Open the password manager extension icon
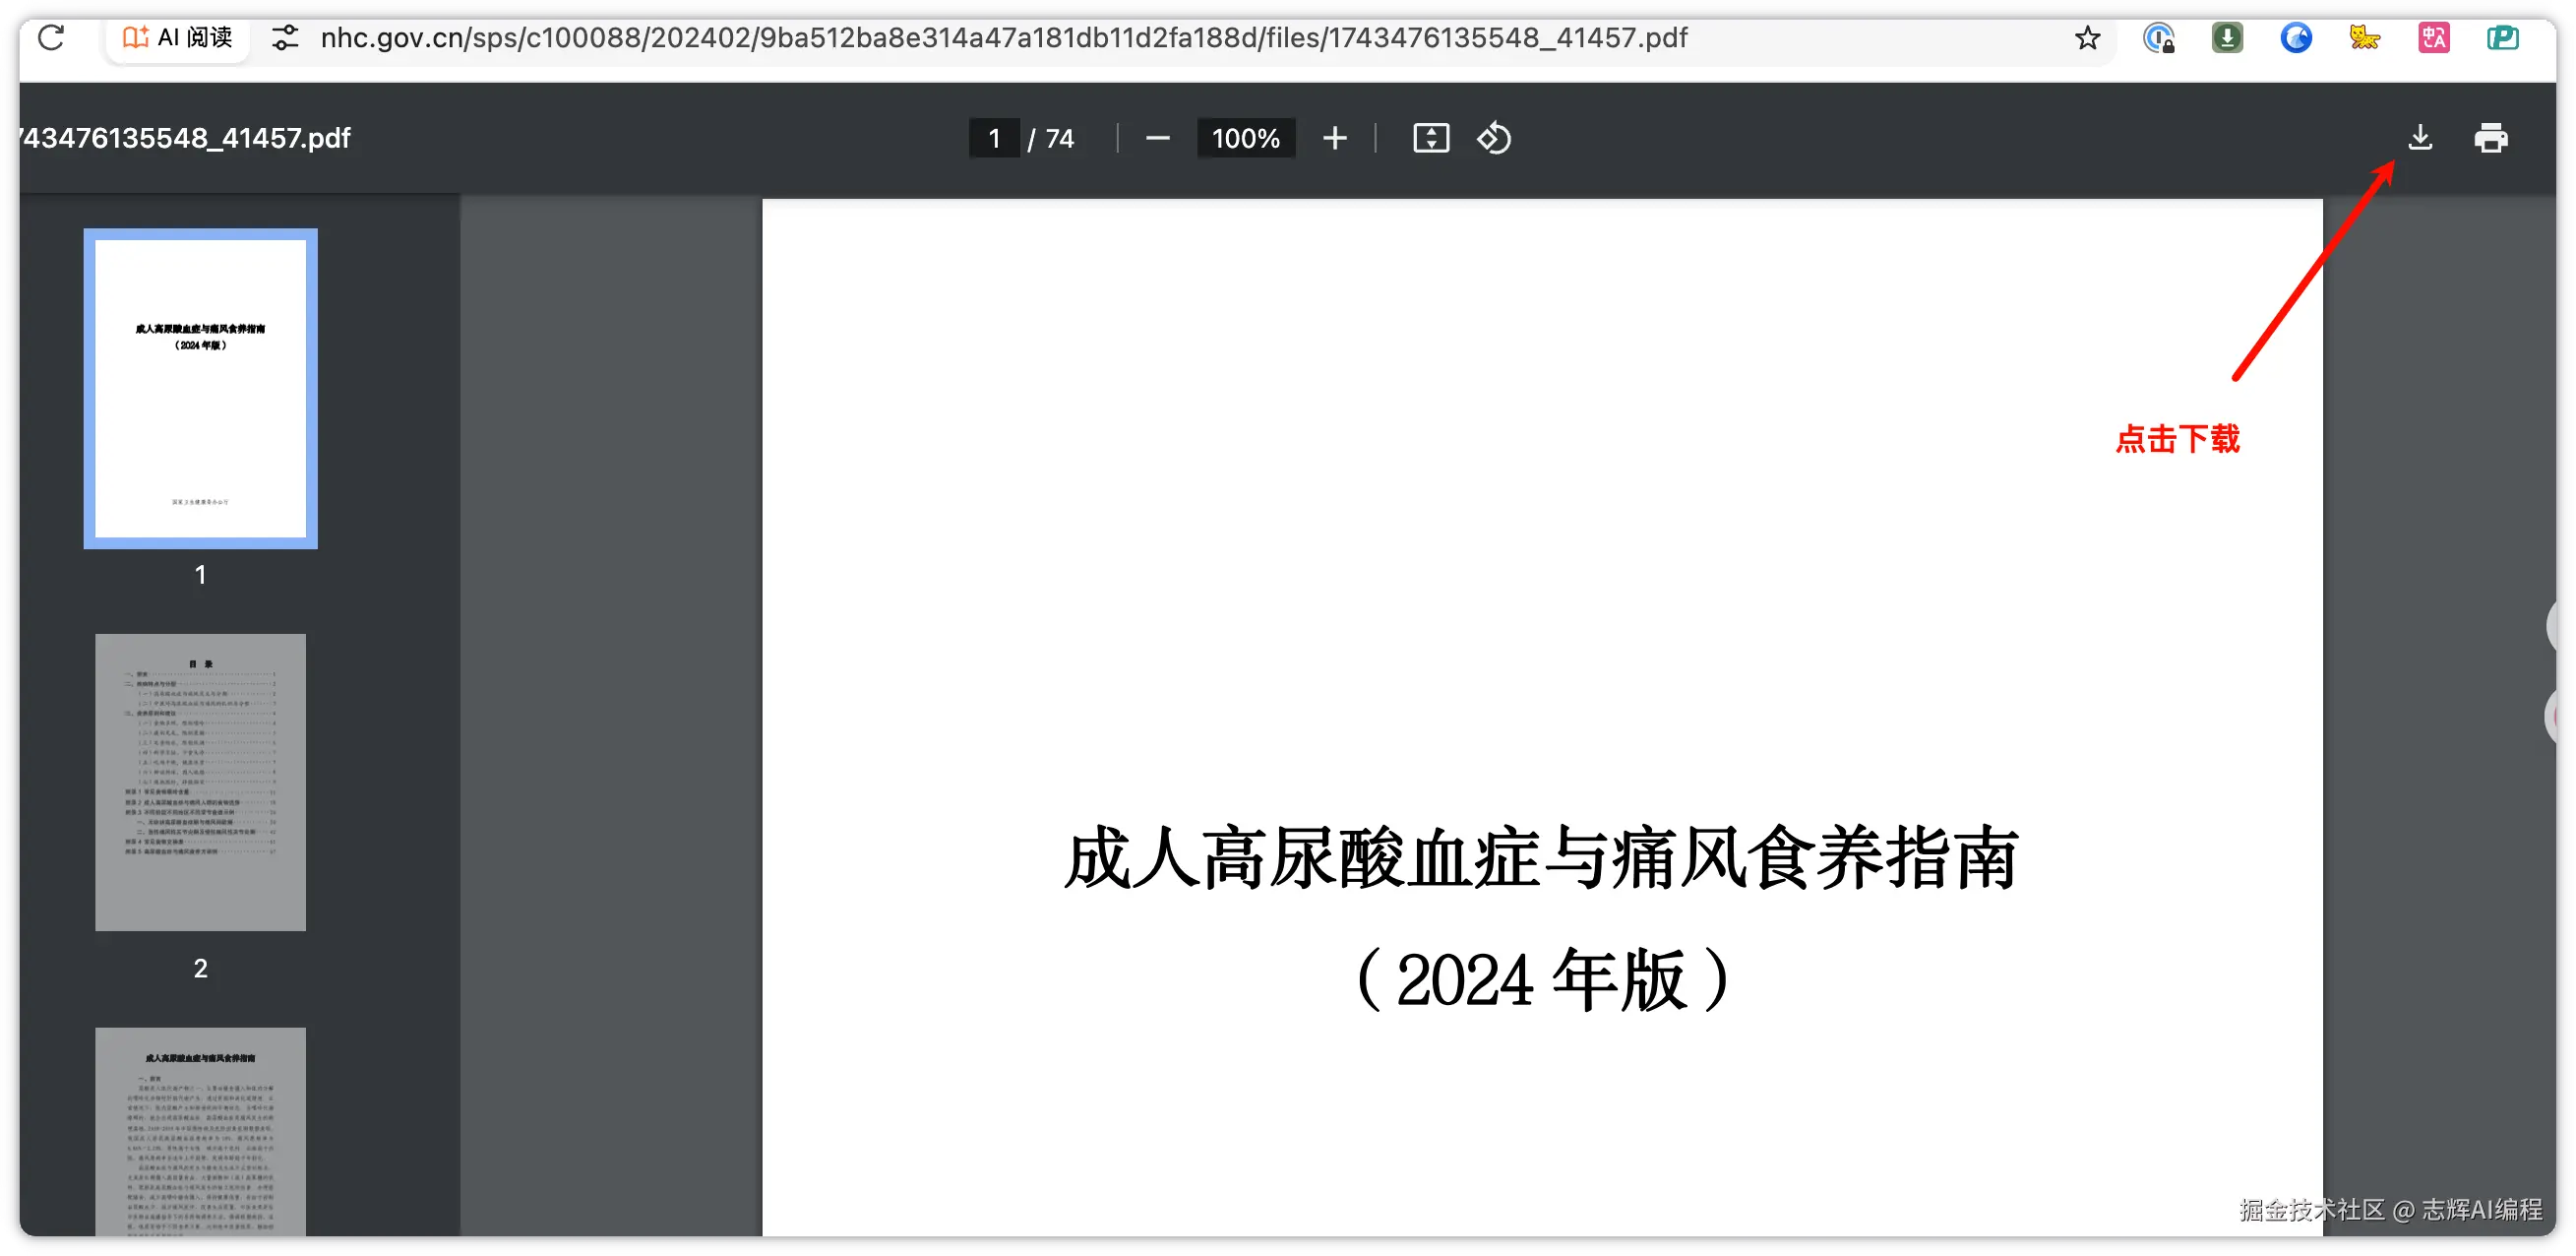 tap(2159, 38)
